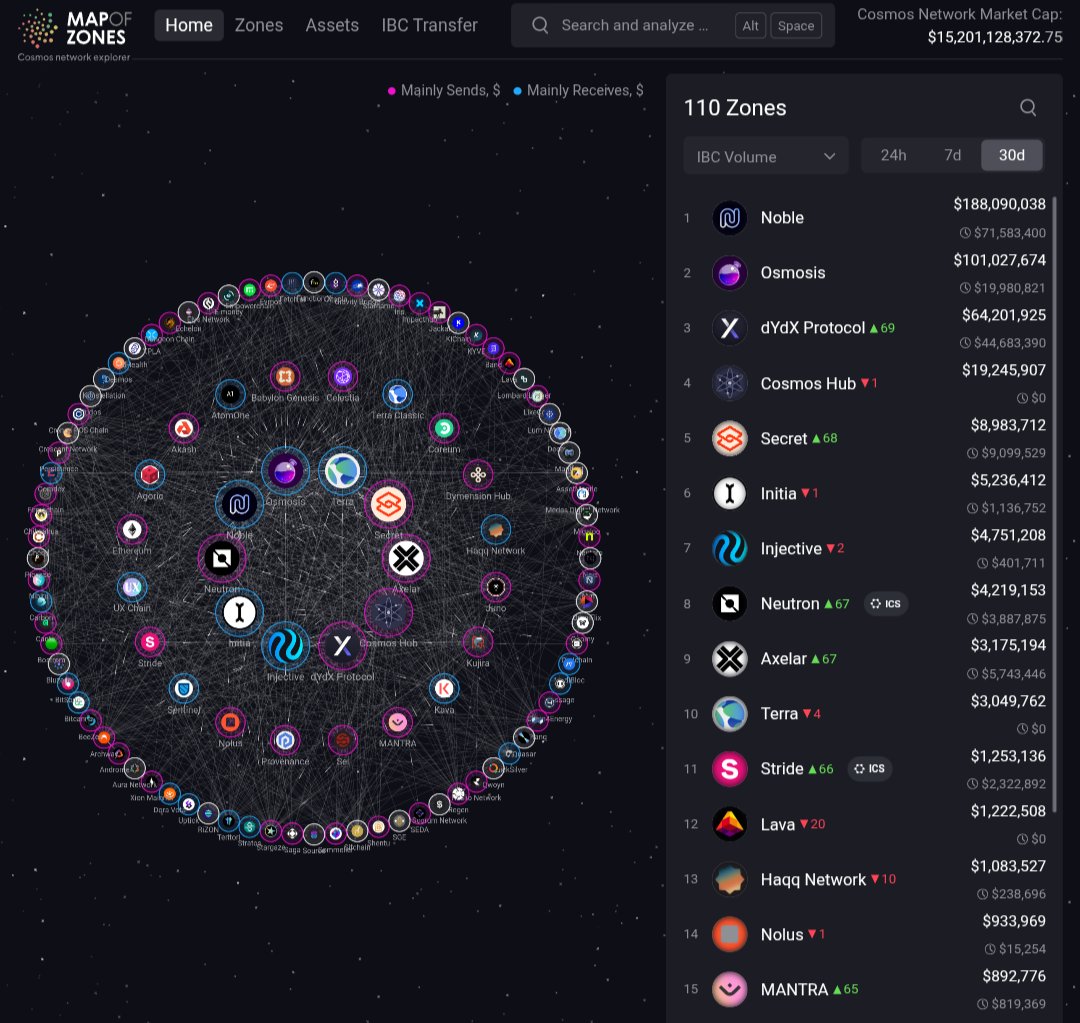1080x1023 pixels.
Task: Select the Axelar node on the map
Action: click(406, 558)
